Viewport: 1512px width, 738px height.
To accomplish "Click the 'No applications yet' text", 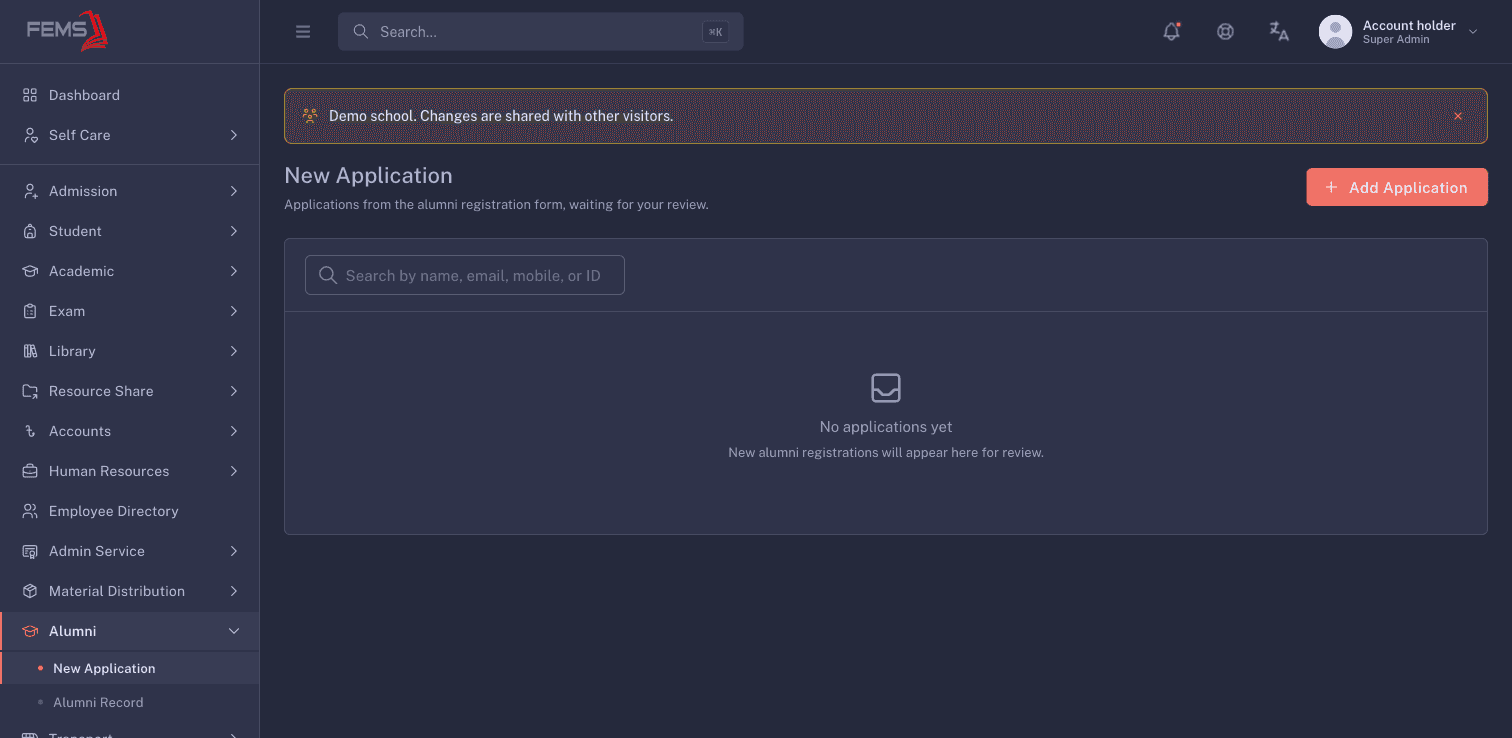I will (886, 427).
